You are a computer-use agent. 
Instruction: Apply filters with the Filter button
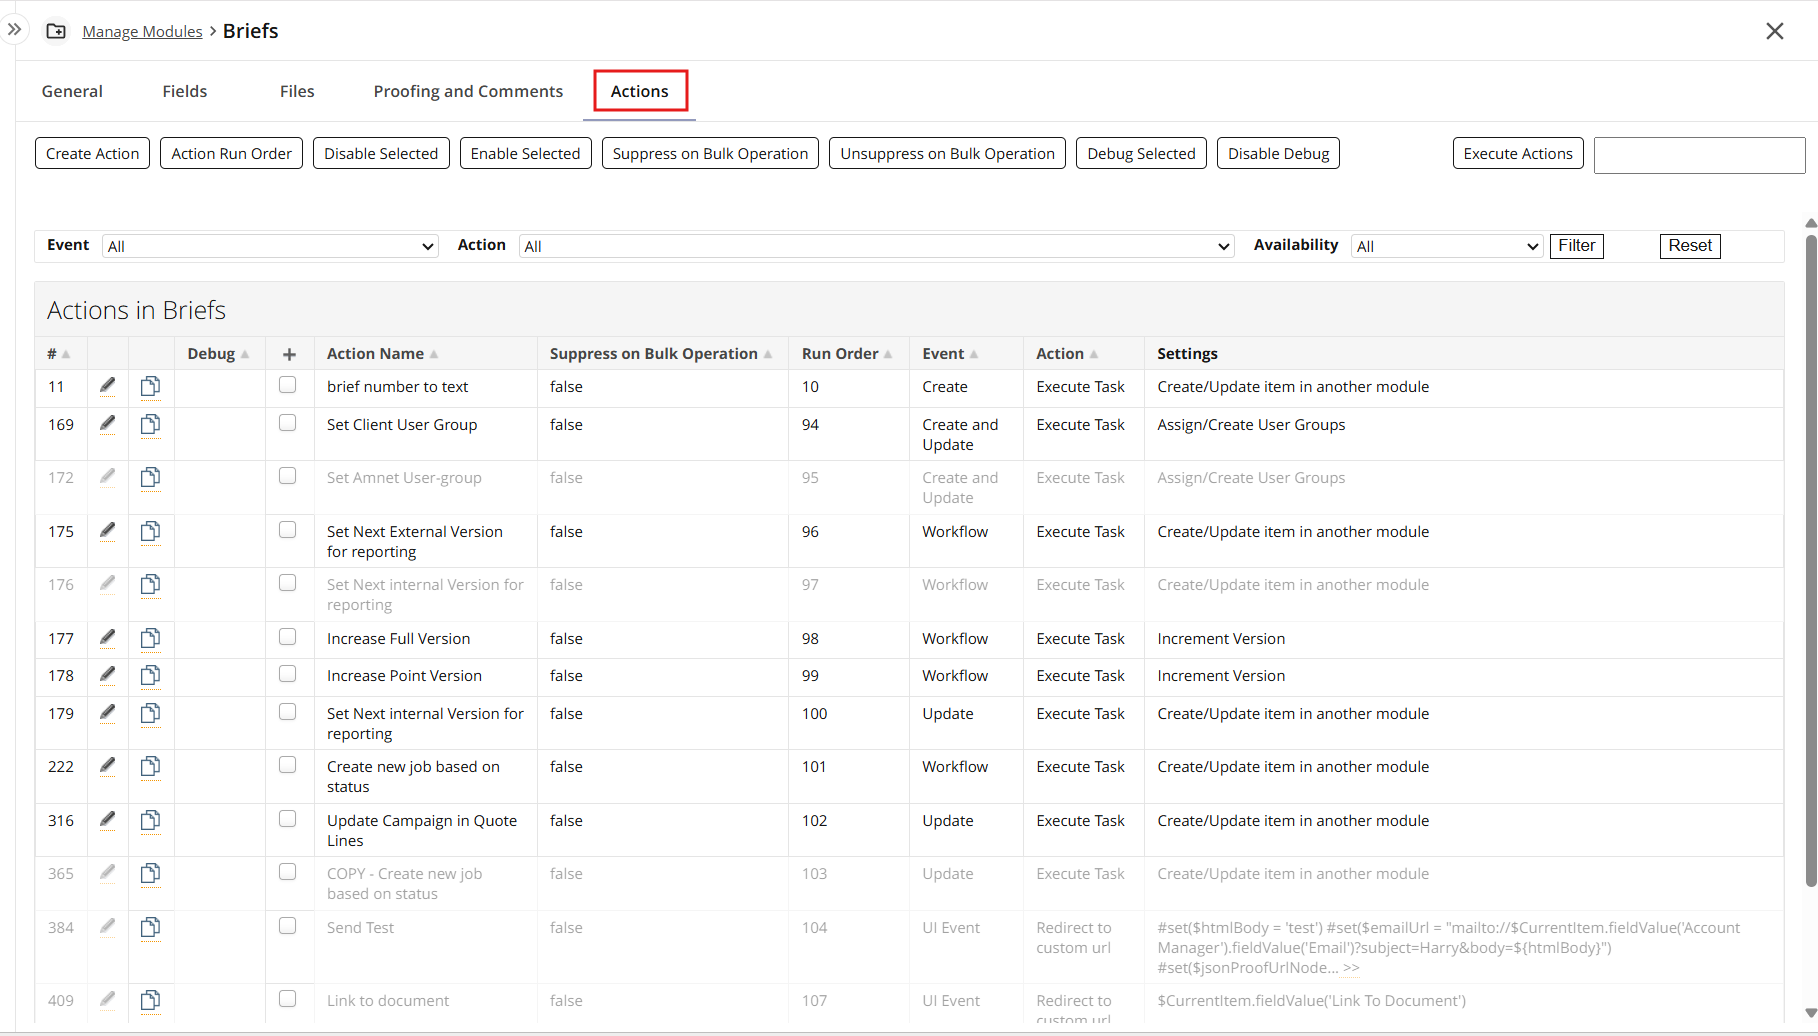click(x=1577, y=246)
